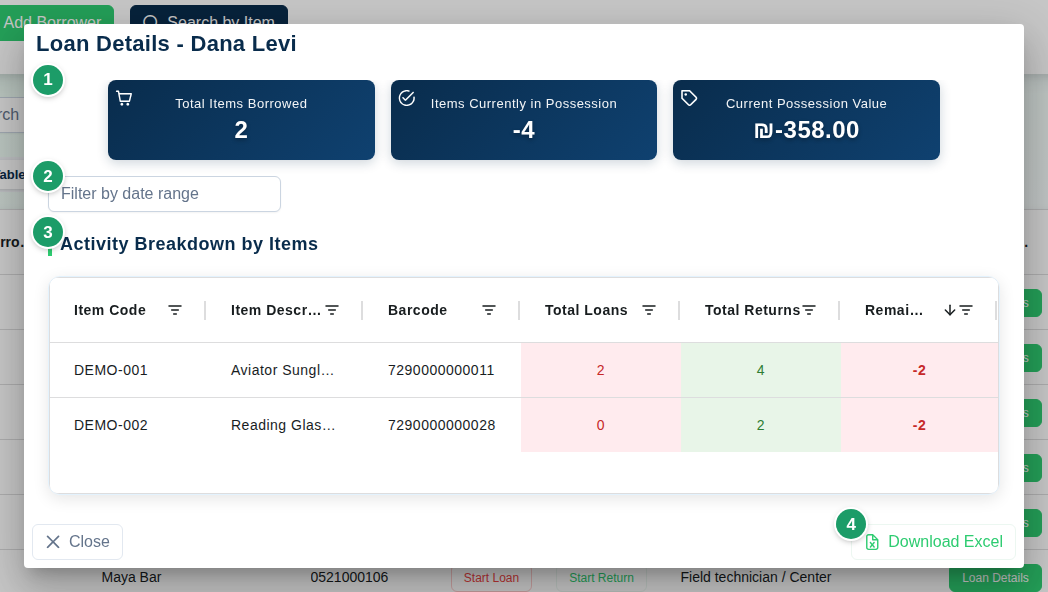Toggle descending sort arrow on Remaining column
Viewport: 1048px width, 592px height.
[950, 310]
